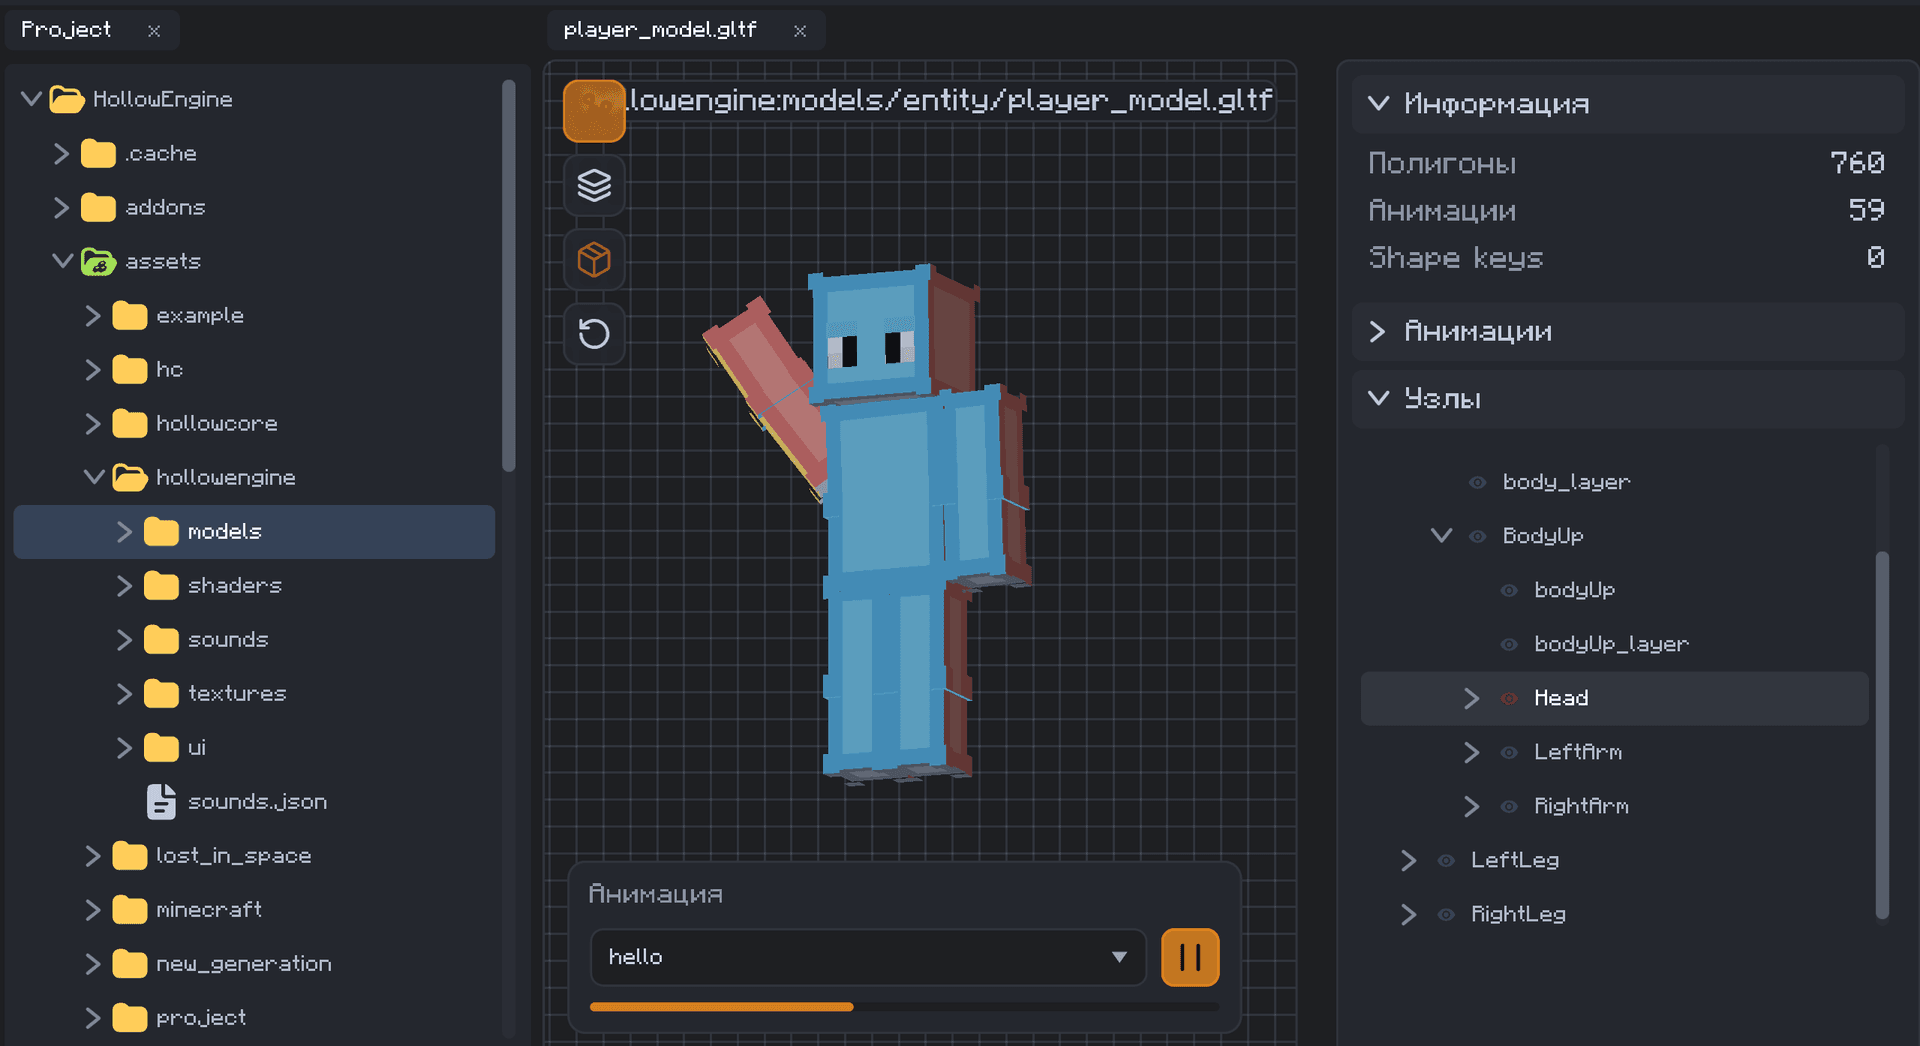Toggle visibility of the Head node
Viewport: 1920px width, 1046px height.
pyautogui.click(x=1509, y=698)
